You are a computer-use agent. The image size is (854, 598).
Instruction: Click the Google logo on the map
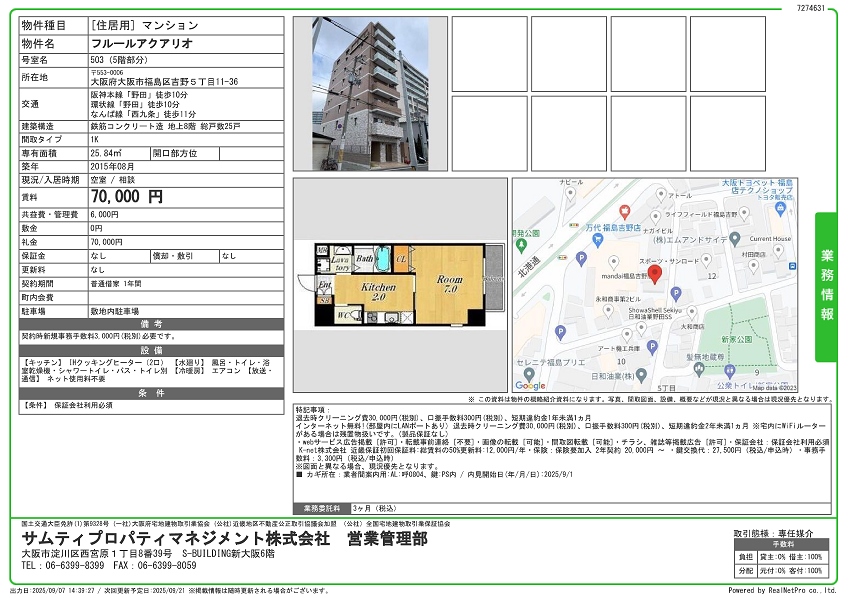(530, 384)
